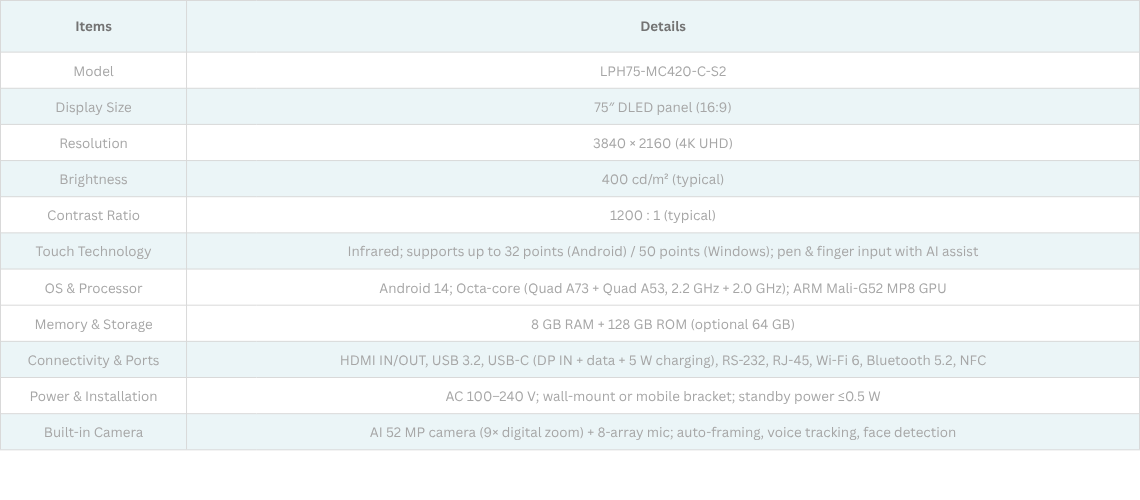Select the Model row label

(93, 71)
